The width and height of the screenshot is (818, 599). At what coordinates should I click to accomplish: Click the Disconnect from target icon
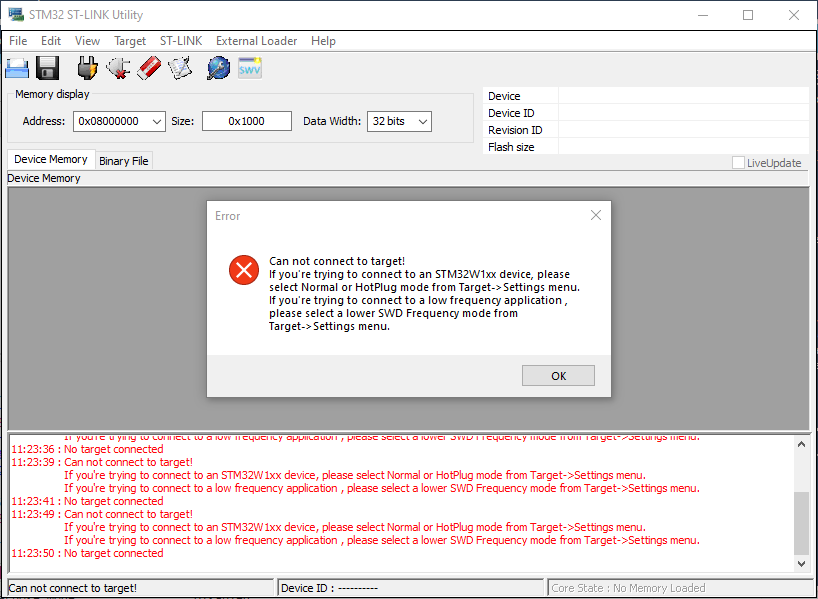tap(118, 68)
